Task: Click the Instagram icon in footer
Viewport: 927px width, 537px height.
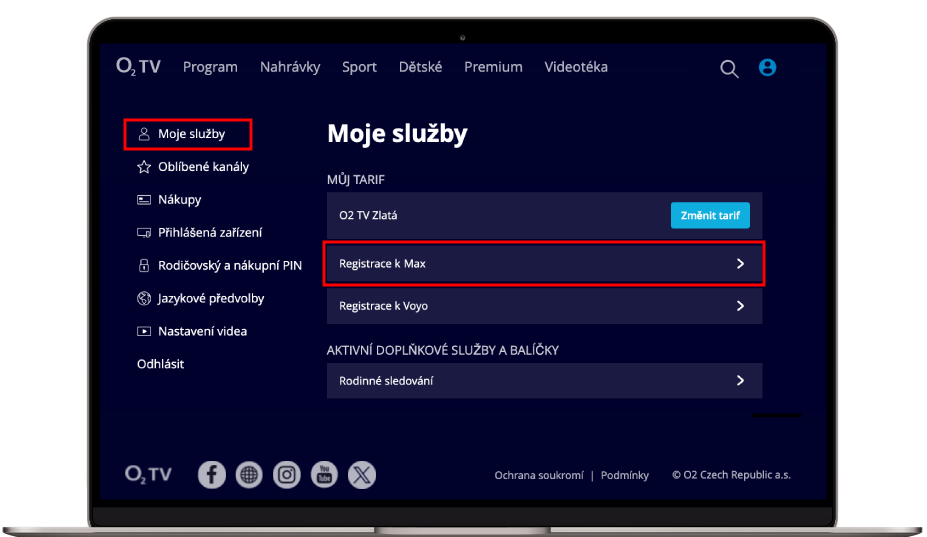Action: click(x=287, y=475)
